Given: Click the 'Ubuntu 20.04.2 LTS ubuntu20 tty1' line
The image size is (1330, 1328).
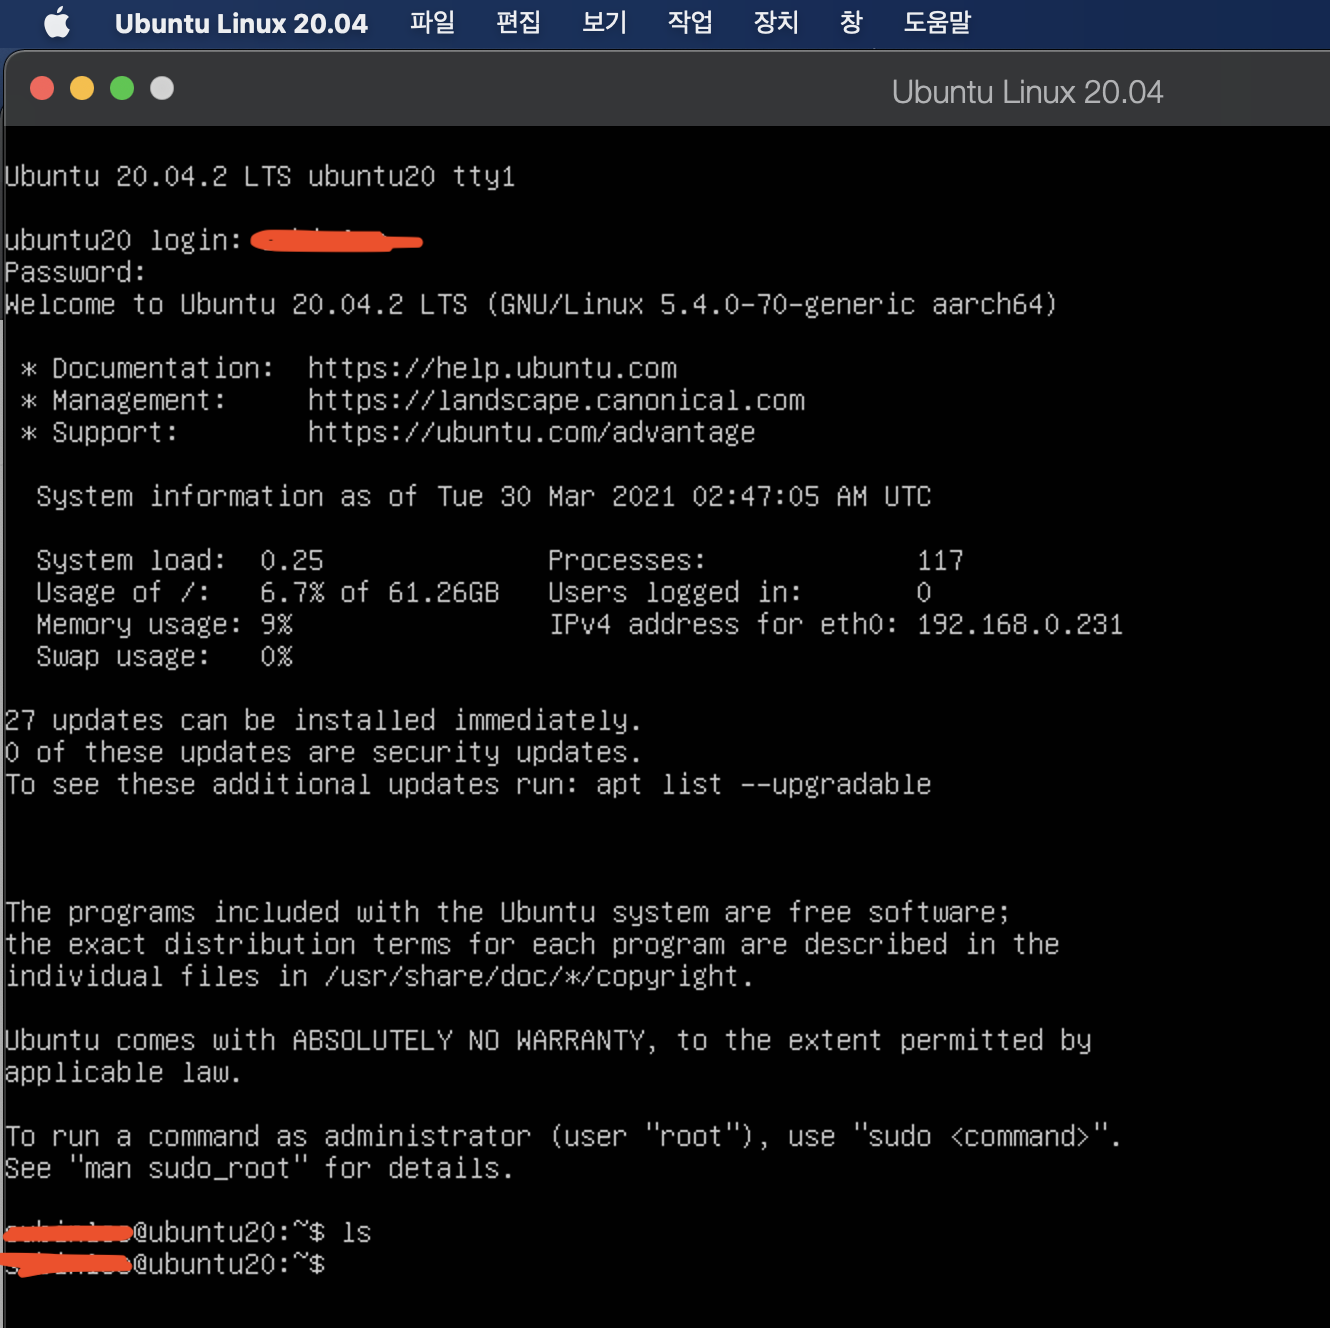Looking at the screenshot, I should pos(260,177).
